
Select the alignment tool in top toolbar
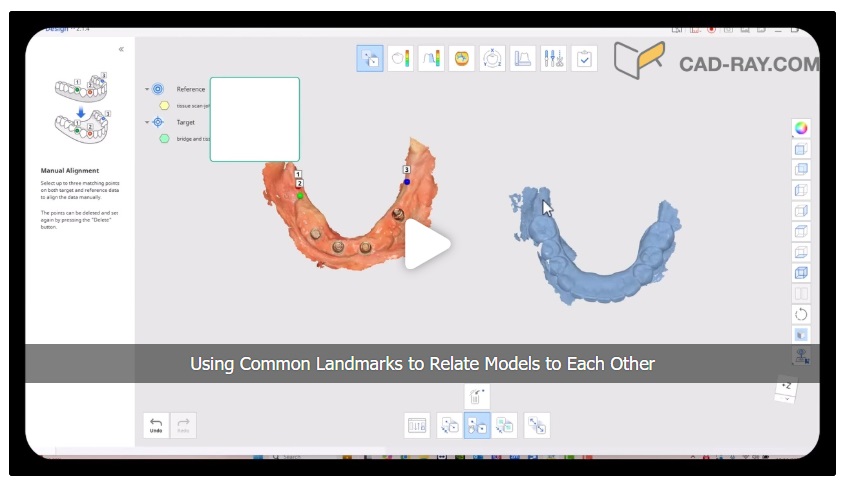(370, 58)
